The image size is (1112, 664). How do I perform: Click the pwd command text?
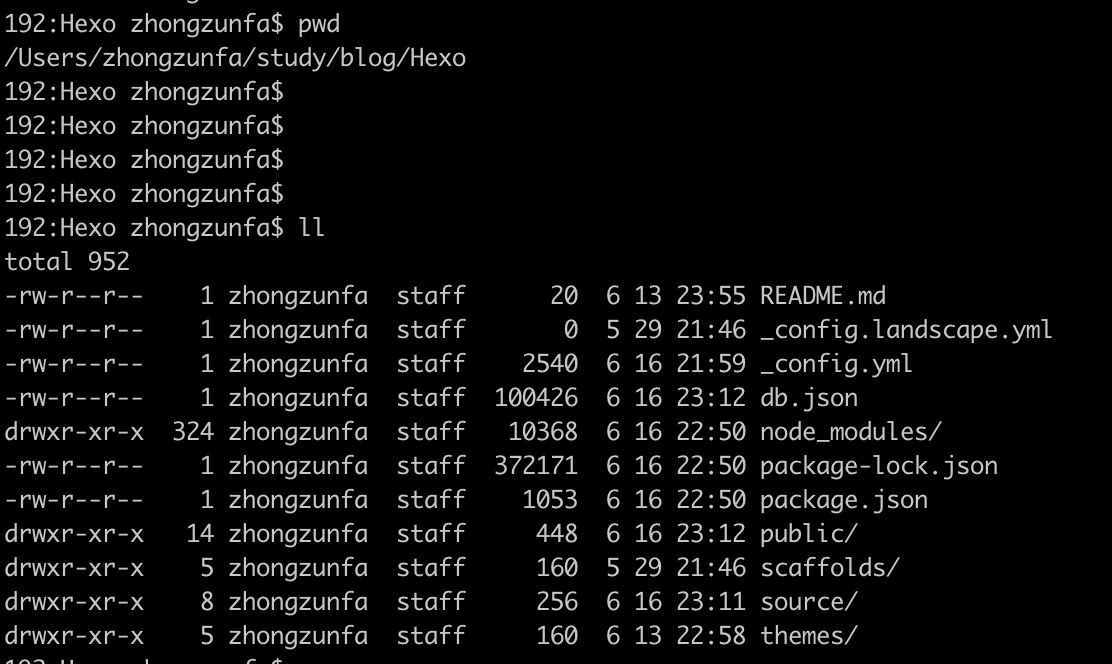click(319, 24)
